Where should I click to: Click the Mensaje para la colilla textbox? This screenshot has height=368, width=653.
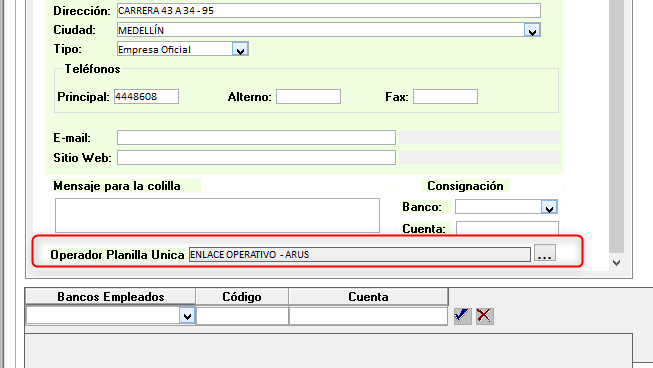217,215
